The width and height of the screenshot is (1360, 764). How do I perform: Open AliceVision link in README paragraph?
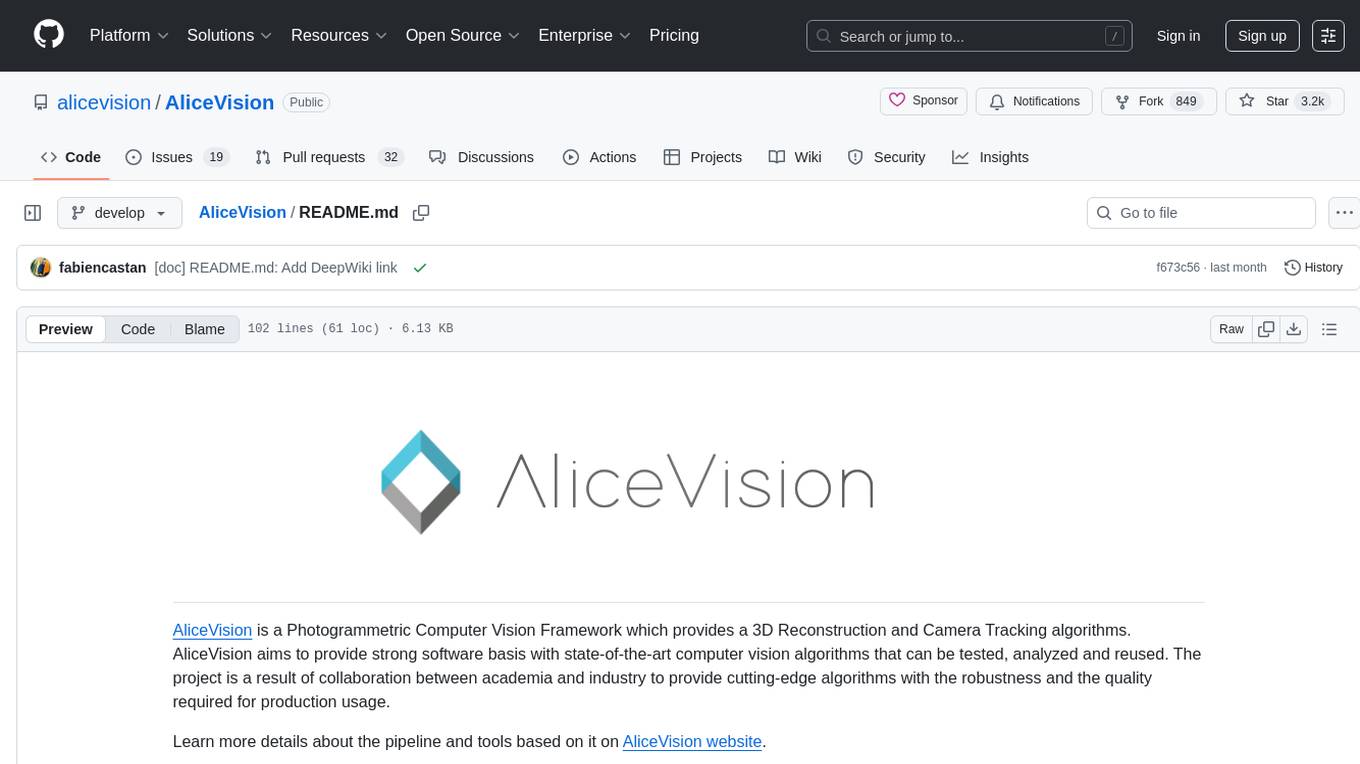click(212, 630)
